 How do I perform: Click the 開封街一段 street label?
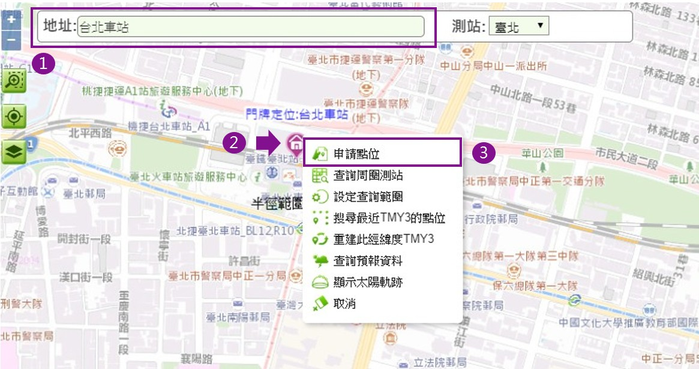pos(84,239)
